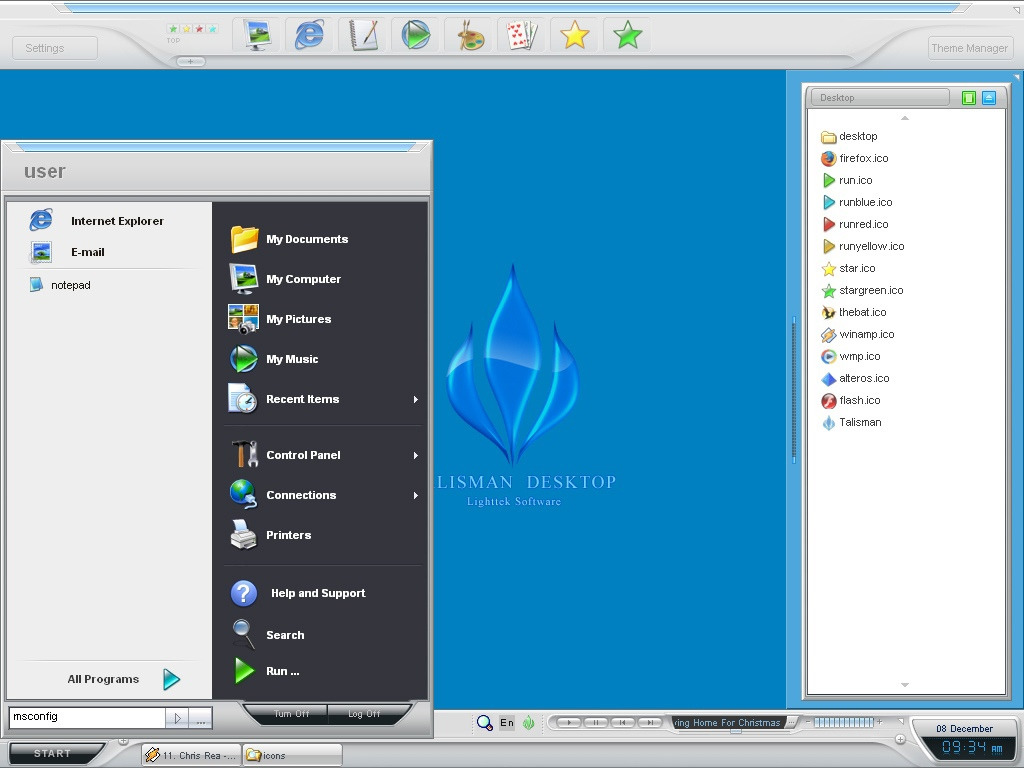This screenshot has height=768, width=1024.
Task: Click the msconfig command input field
Action: (x=86, y=717)
